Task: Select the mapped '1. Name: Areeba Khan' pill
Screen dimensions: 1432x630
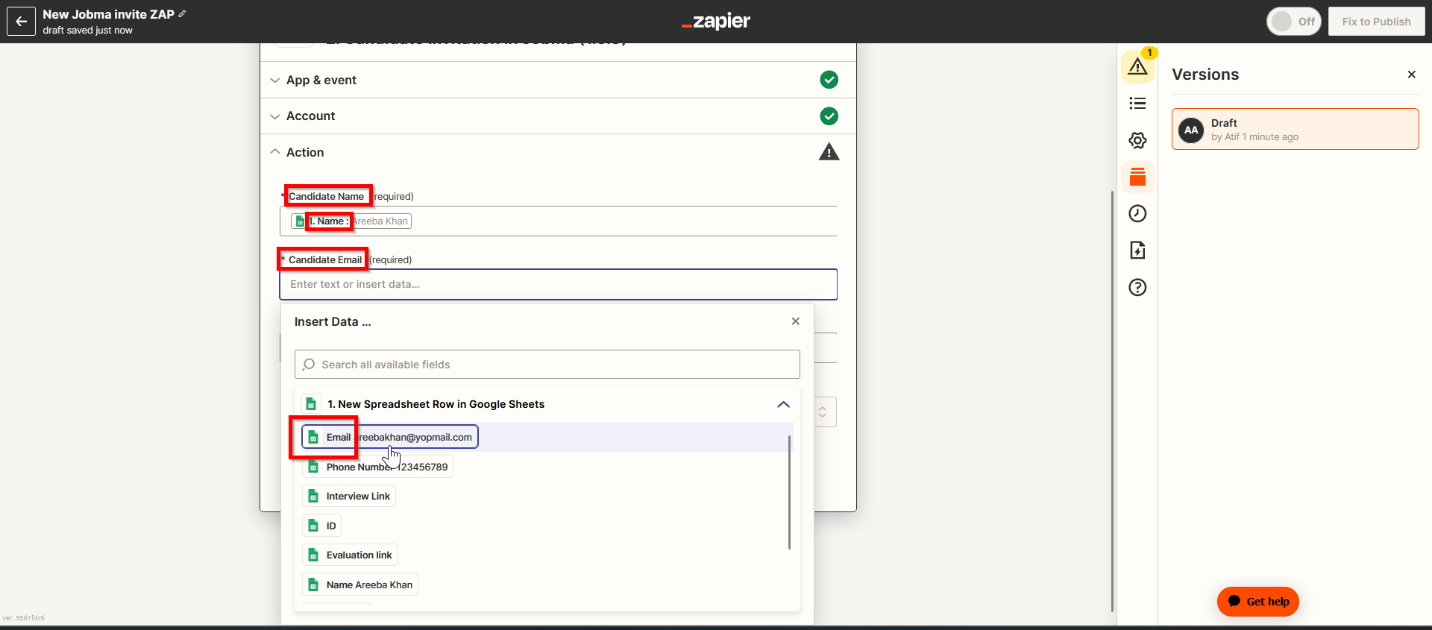Action: (x=351, y=221)
